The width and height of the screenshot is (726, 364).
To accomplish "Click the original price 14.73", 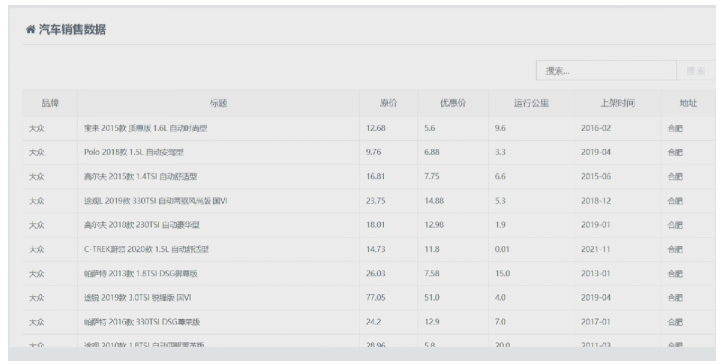I will coord(376,249).
